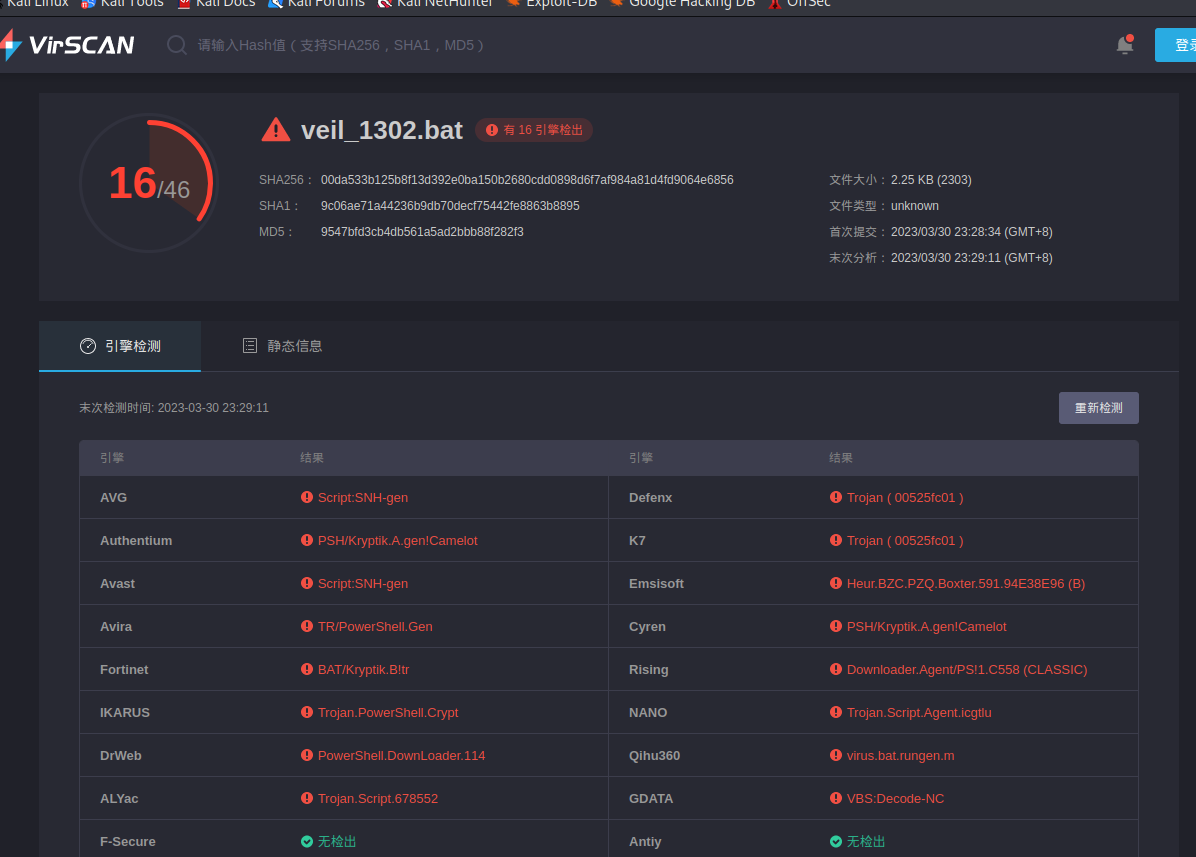Click the file name veil_1302.bat
Viewport: 1196px width, 857px height.
tap(381, 130)
